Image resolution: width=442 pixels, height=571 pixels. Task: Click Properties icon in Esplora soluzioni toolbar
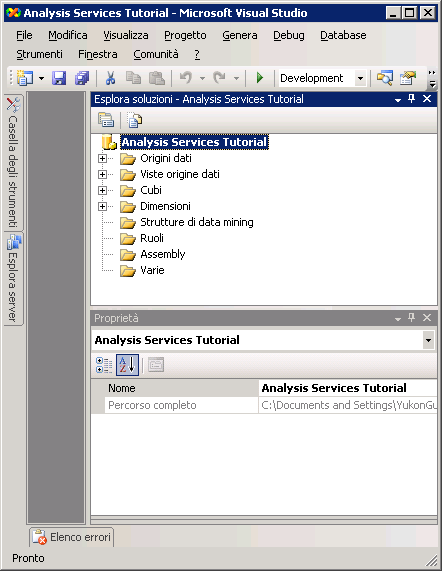click(x=106, y=120)
